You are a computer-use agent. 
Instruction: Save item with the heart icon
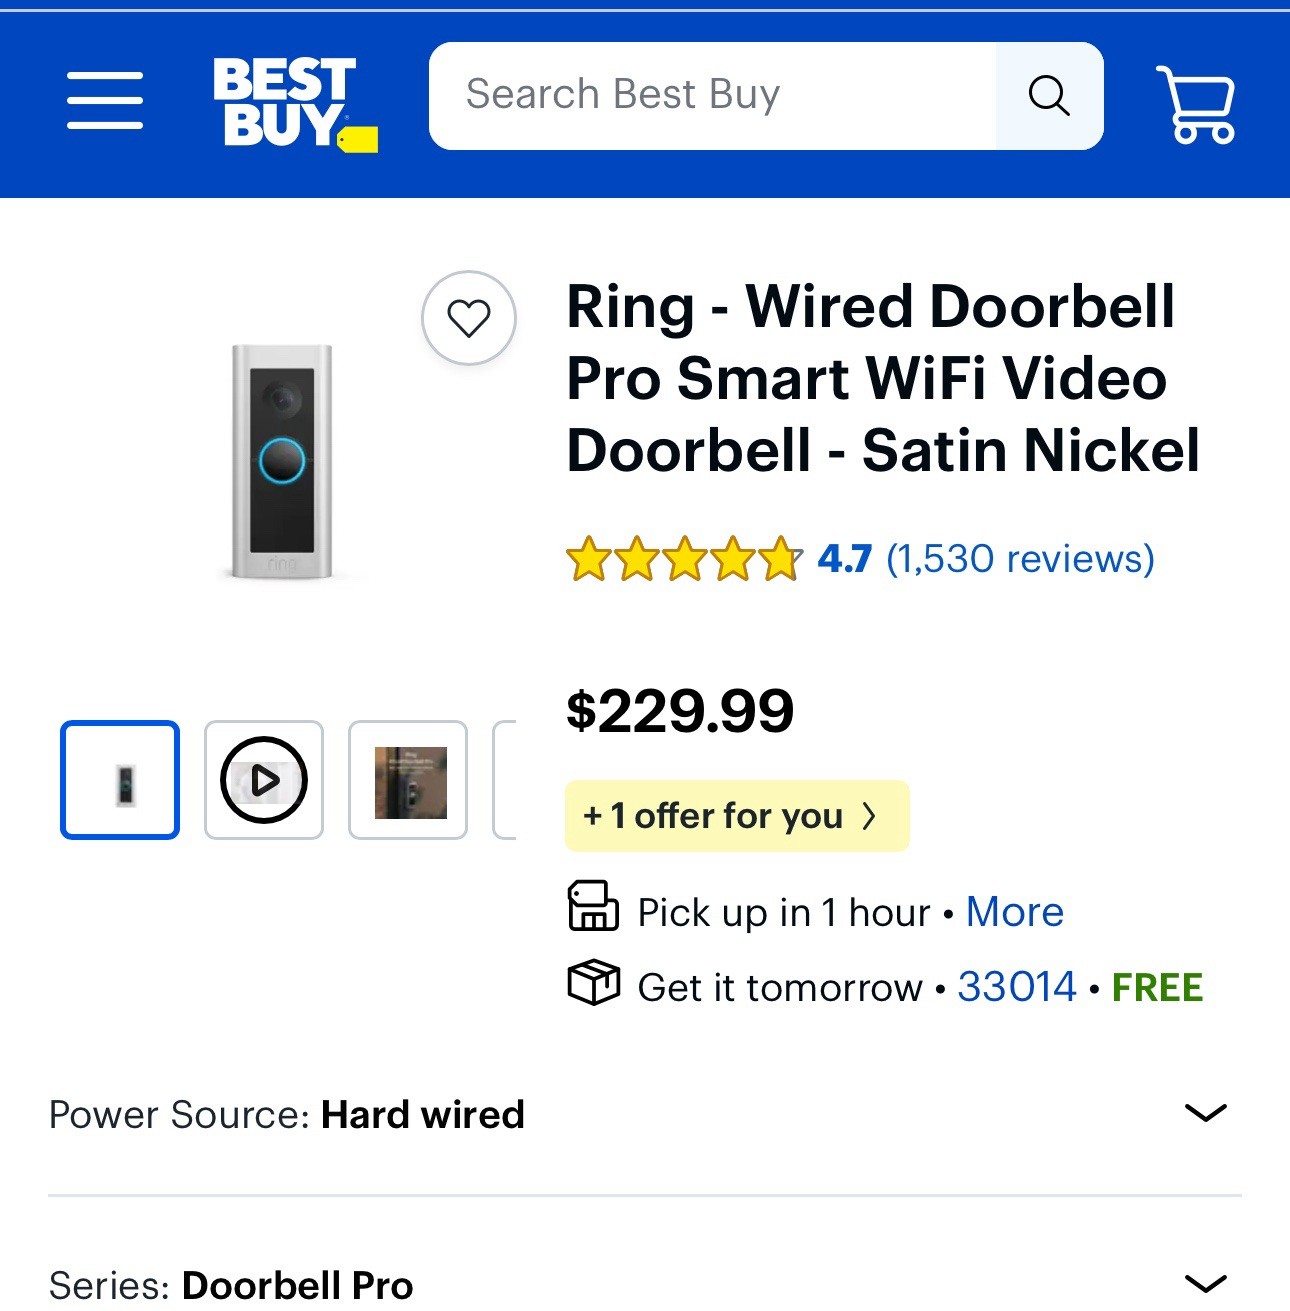coord(469,318)
